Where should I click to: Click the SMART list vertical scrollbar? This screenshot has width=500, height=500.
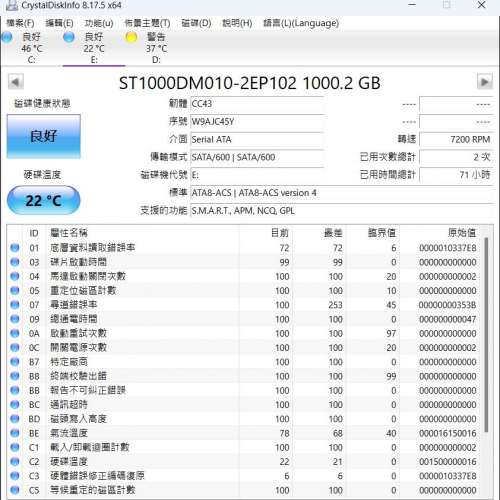click(x=486, y=335)
